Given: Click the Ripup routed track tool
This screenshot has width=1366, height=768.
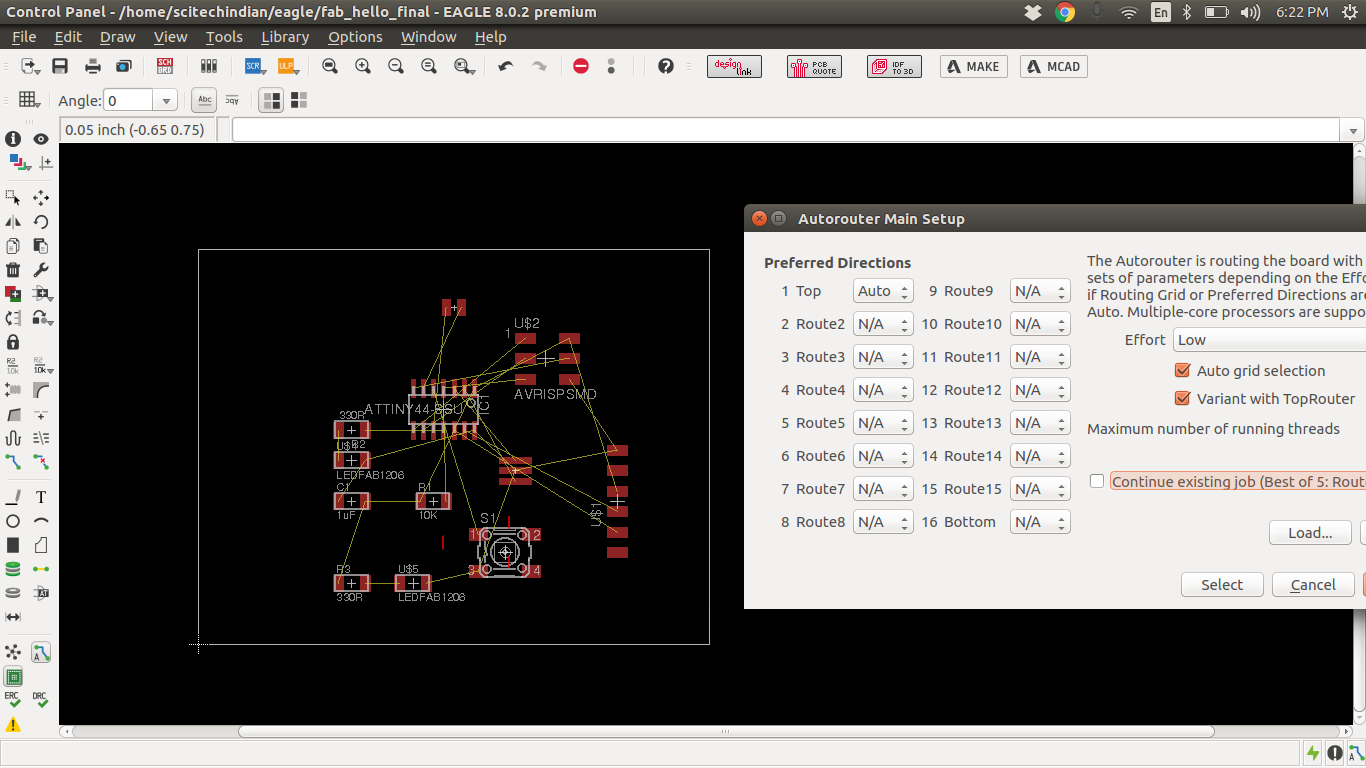Looking at the screenshot, I should (x=41, y=461).
